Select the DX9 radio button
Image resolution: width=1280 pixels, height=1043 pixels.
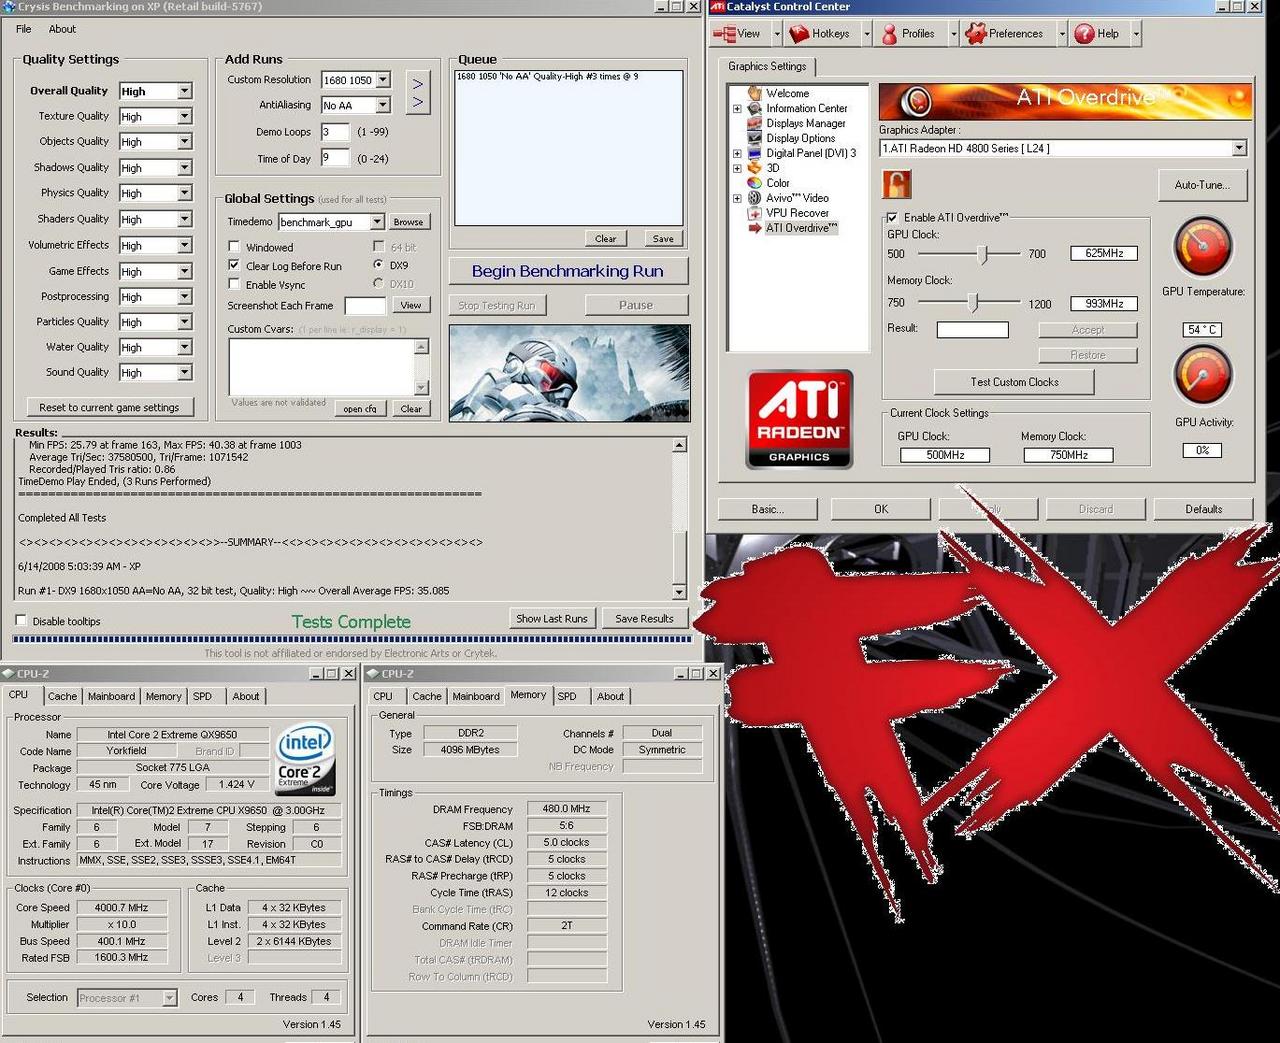378,265
